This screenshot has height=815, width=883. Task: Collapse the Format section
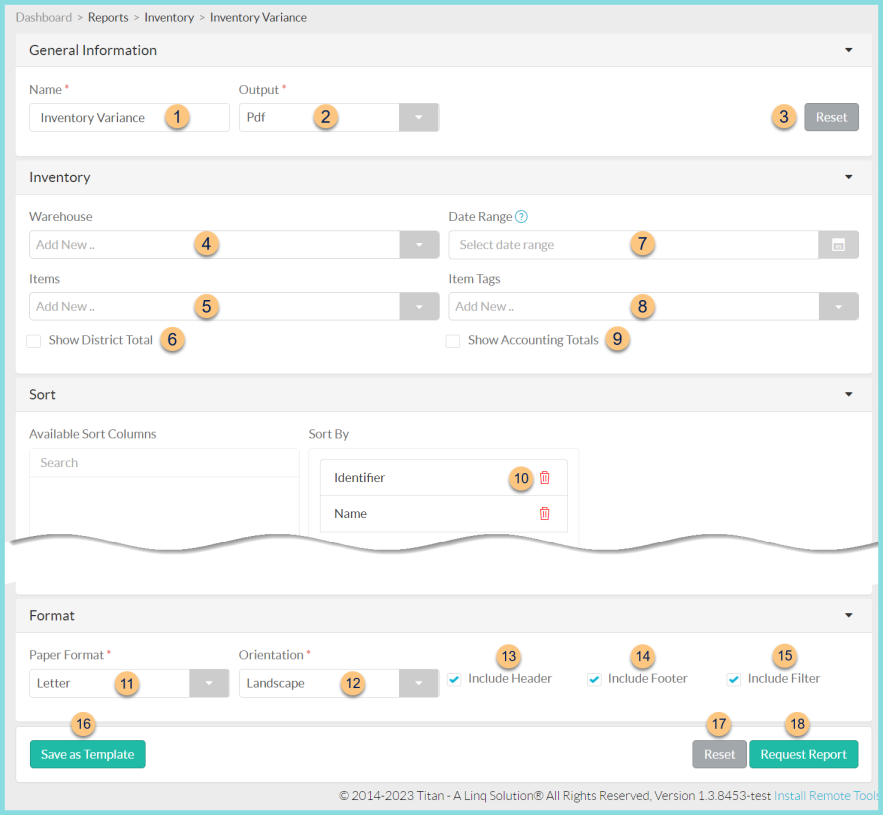[848, 615]
